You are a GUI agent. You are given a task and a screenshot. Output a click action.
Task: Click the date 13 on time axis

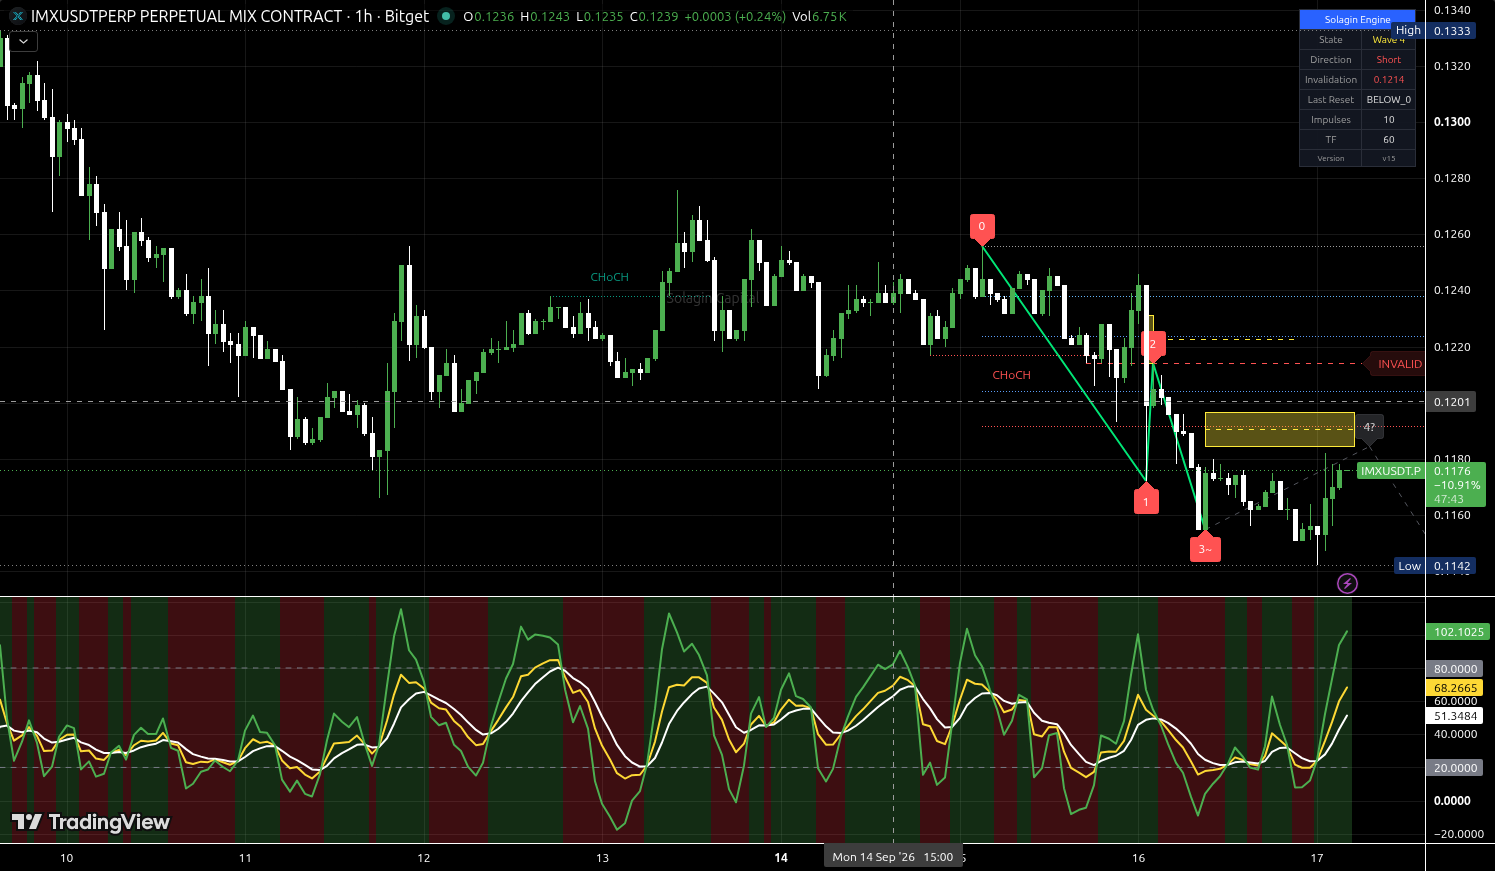point(603,858)
